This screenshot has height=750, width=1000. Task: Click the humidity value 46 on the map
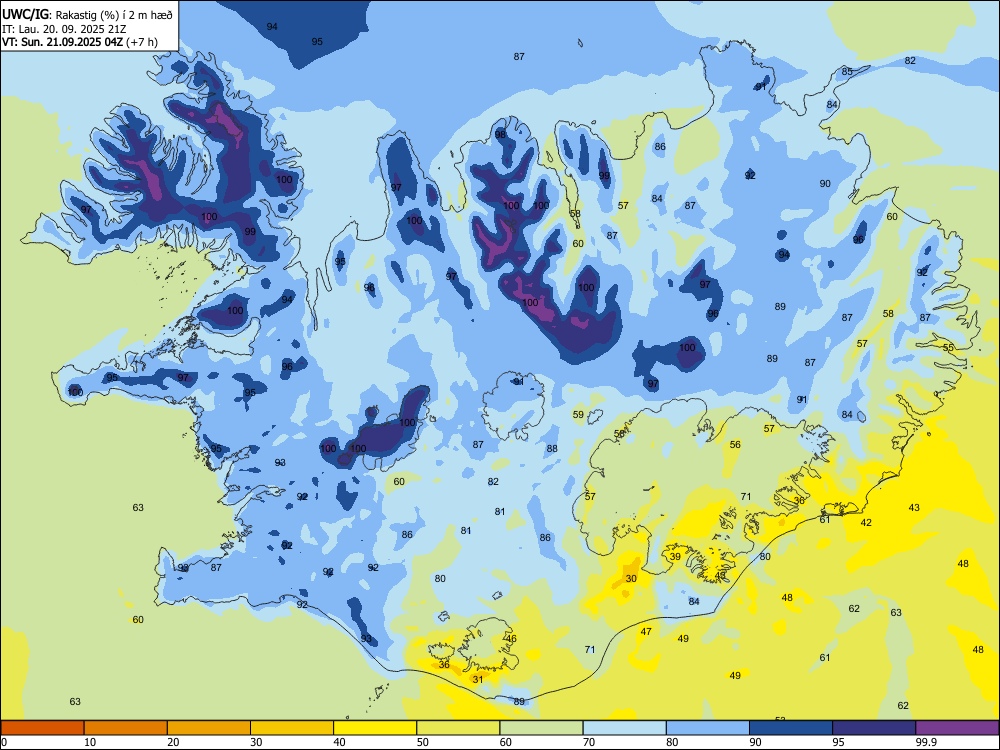[511, 638]
